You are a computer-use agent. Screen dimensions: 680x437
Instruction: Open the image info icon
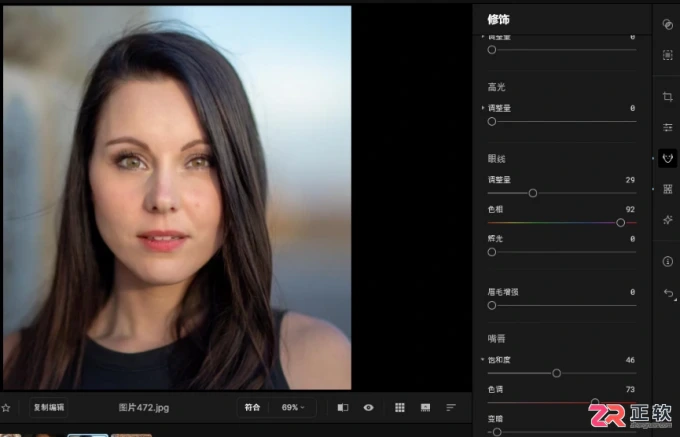(667, 261)
